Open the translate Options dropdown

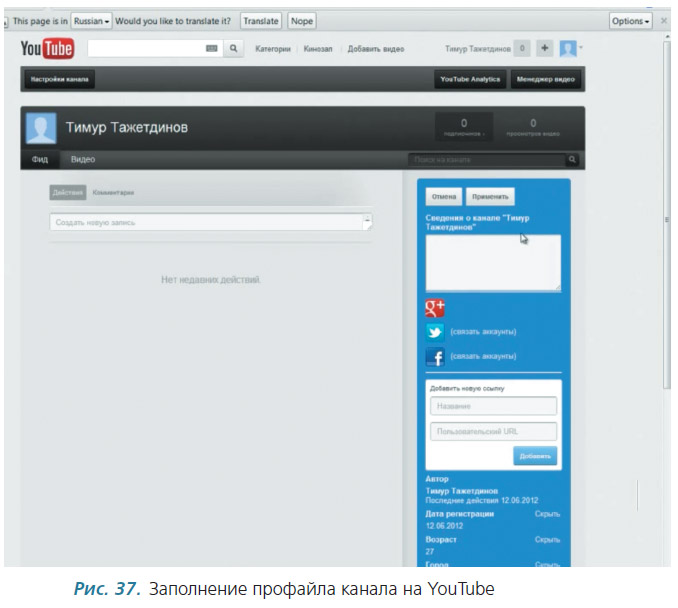tap(631, 21)
